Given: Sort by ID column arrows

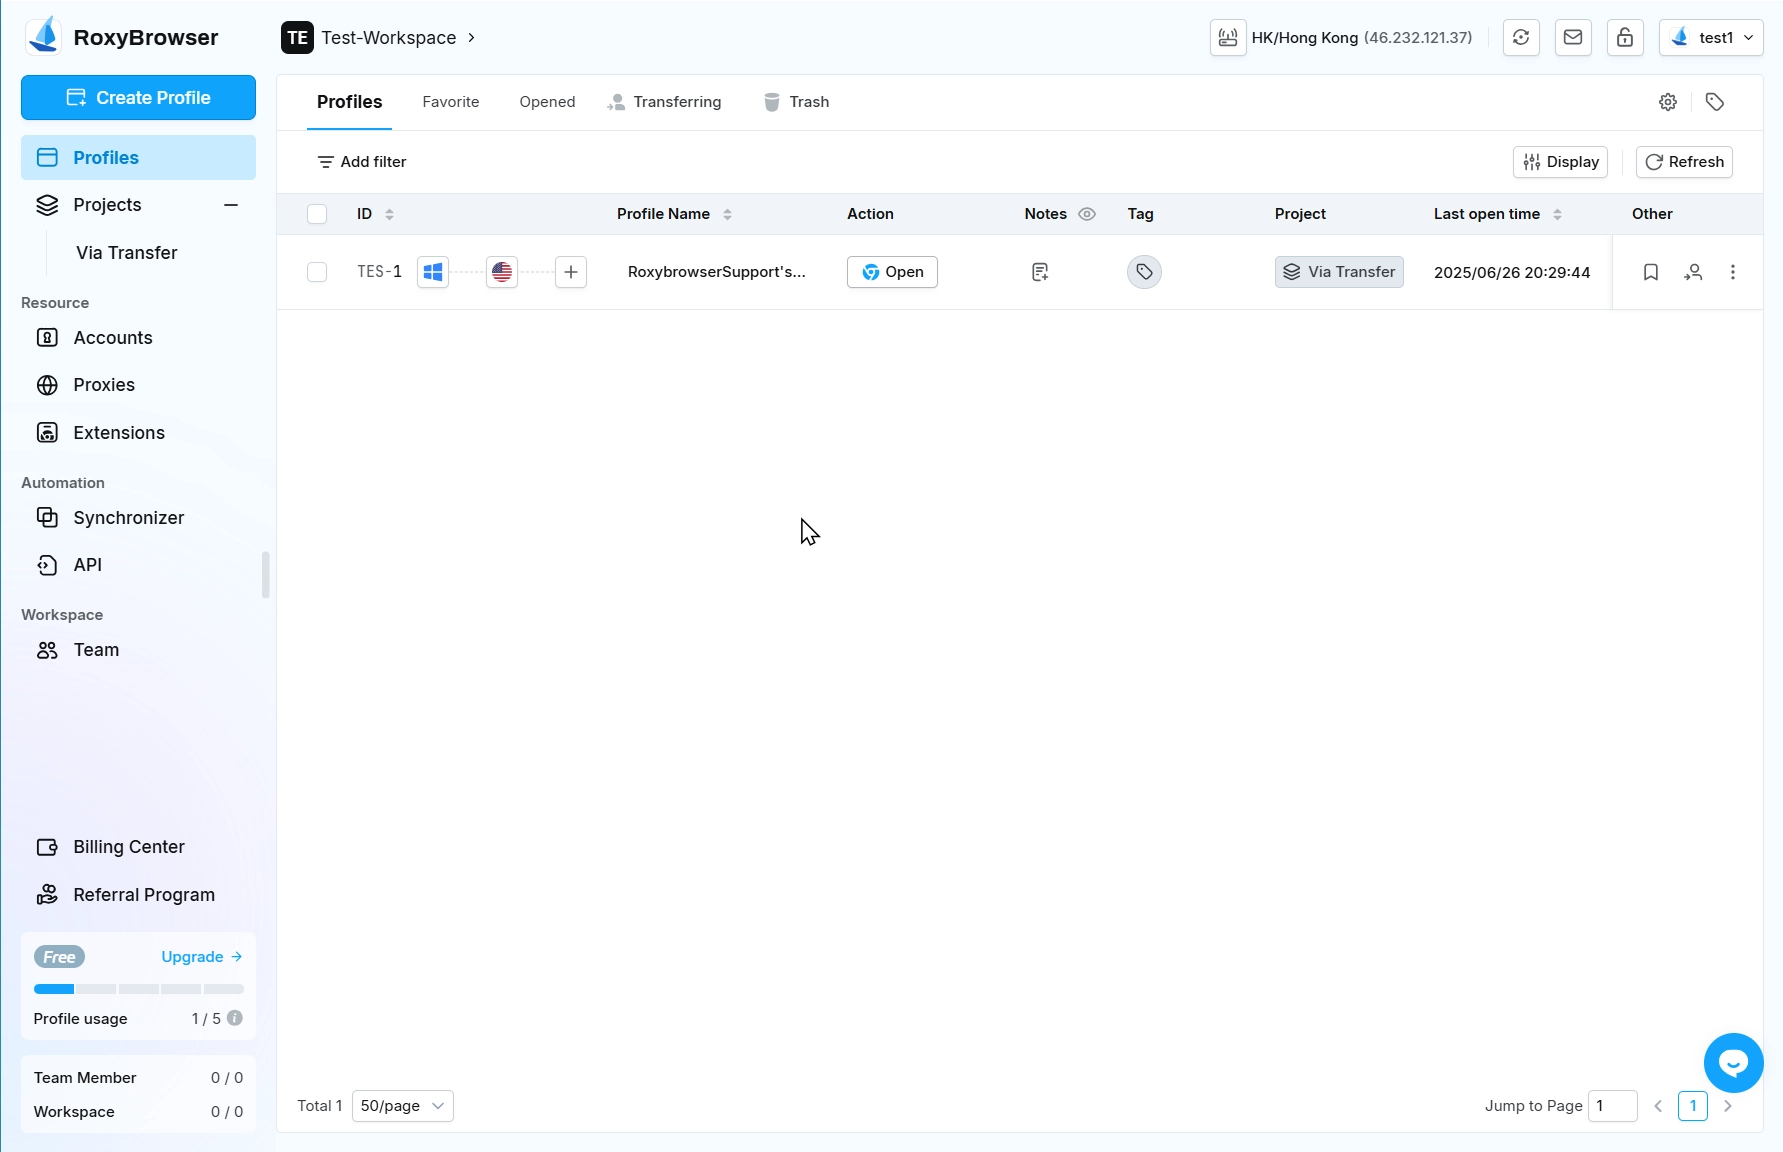Looking at the screenshot, I should click(x=390, y=214).
